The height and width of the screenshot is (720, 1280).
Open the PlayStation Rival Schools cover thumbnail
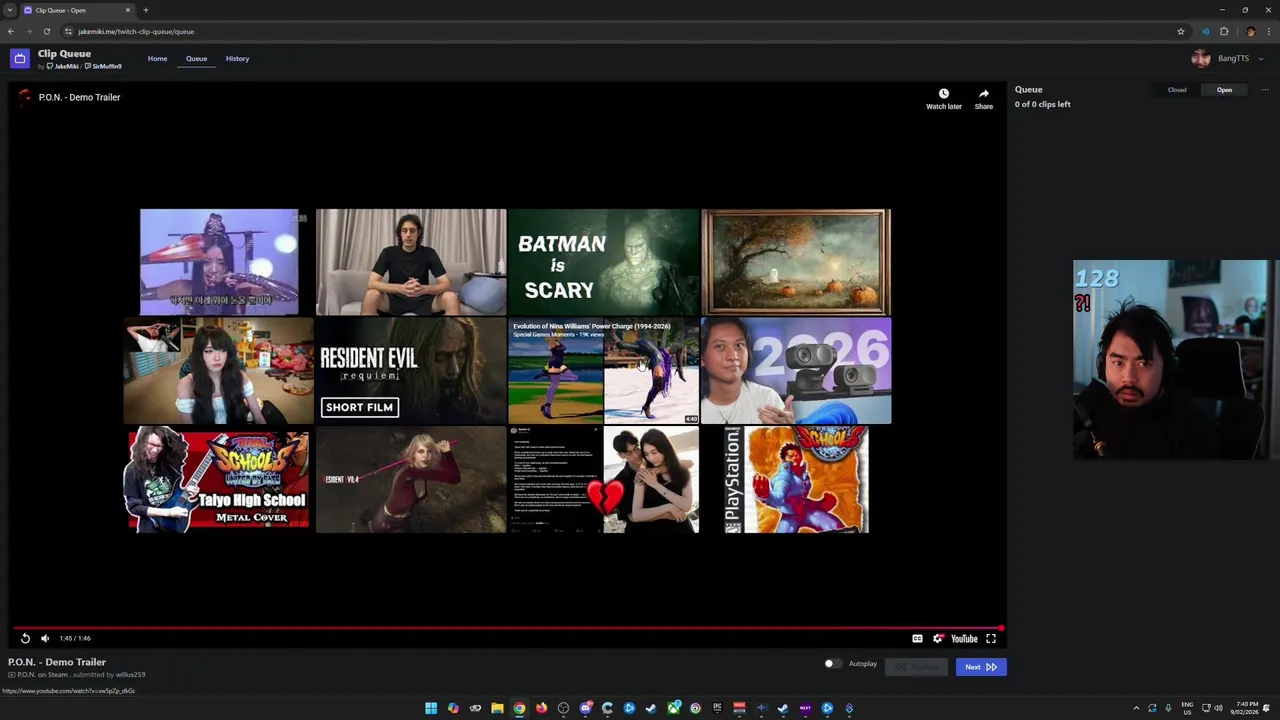coord(796,480)
